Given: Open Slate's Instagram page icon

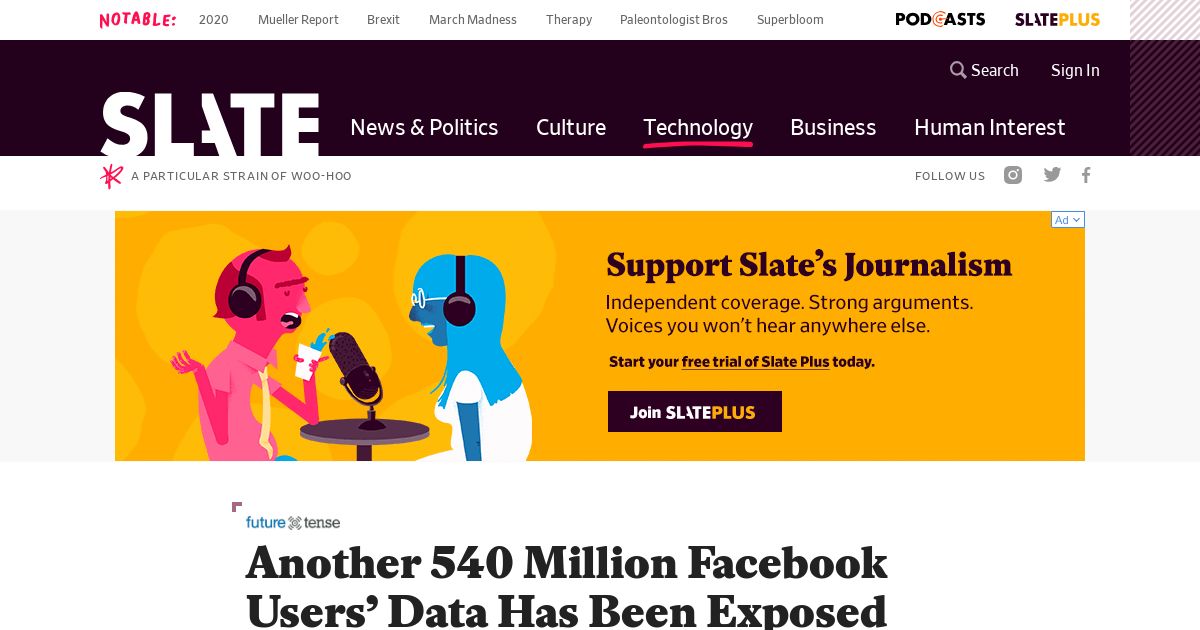Looking at the screenshot, I should pyautogui.click(x=1013, y=175).
